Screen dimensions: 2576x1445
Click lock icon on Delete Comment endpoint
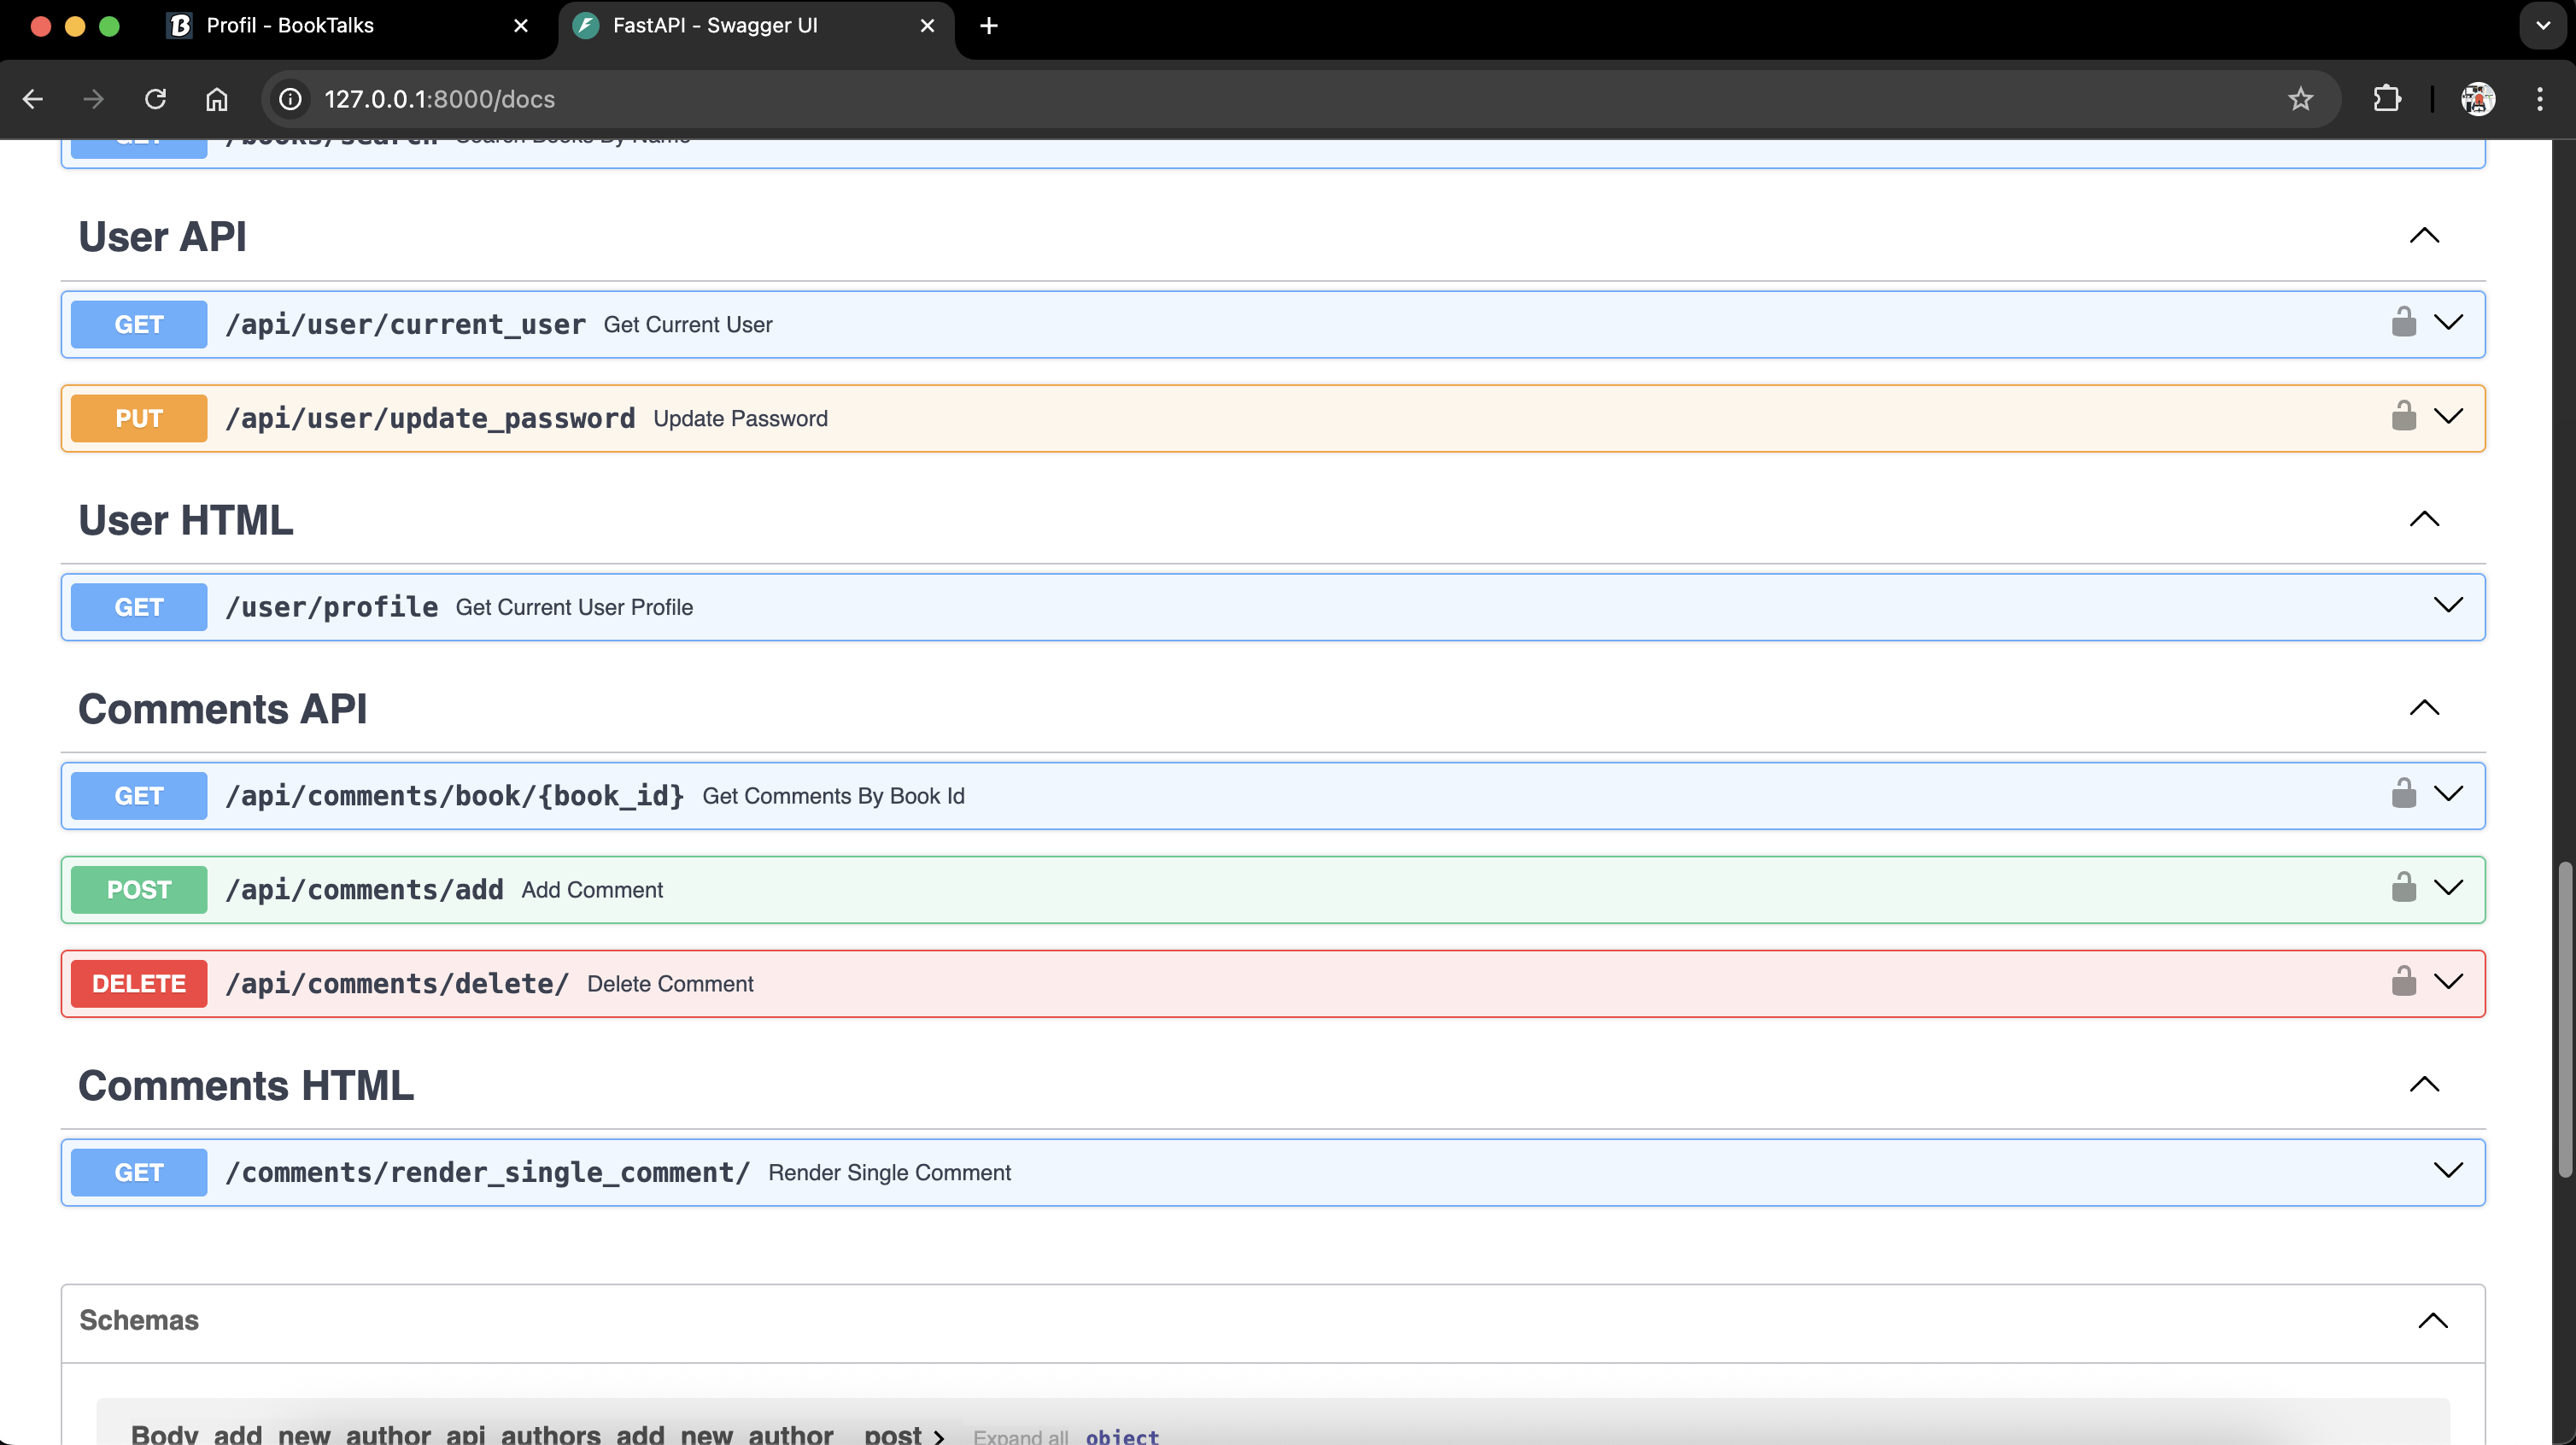pos(2403,982)
